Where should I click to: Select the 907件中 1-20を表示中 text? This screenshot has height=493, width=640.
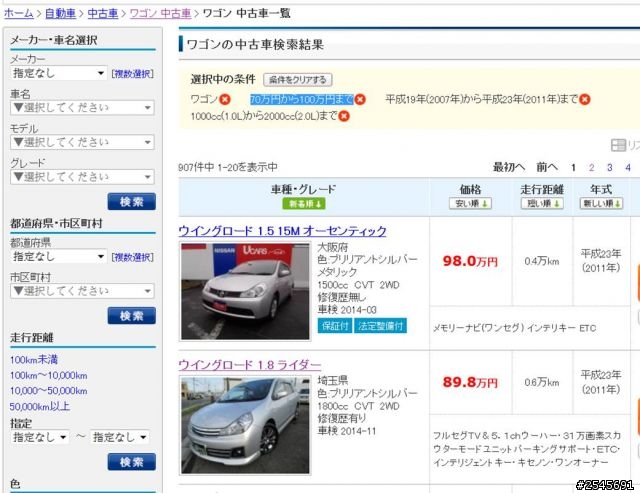point(228,167)
